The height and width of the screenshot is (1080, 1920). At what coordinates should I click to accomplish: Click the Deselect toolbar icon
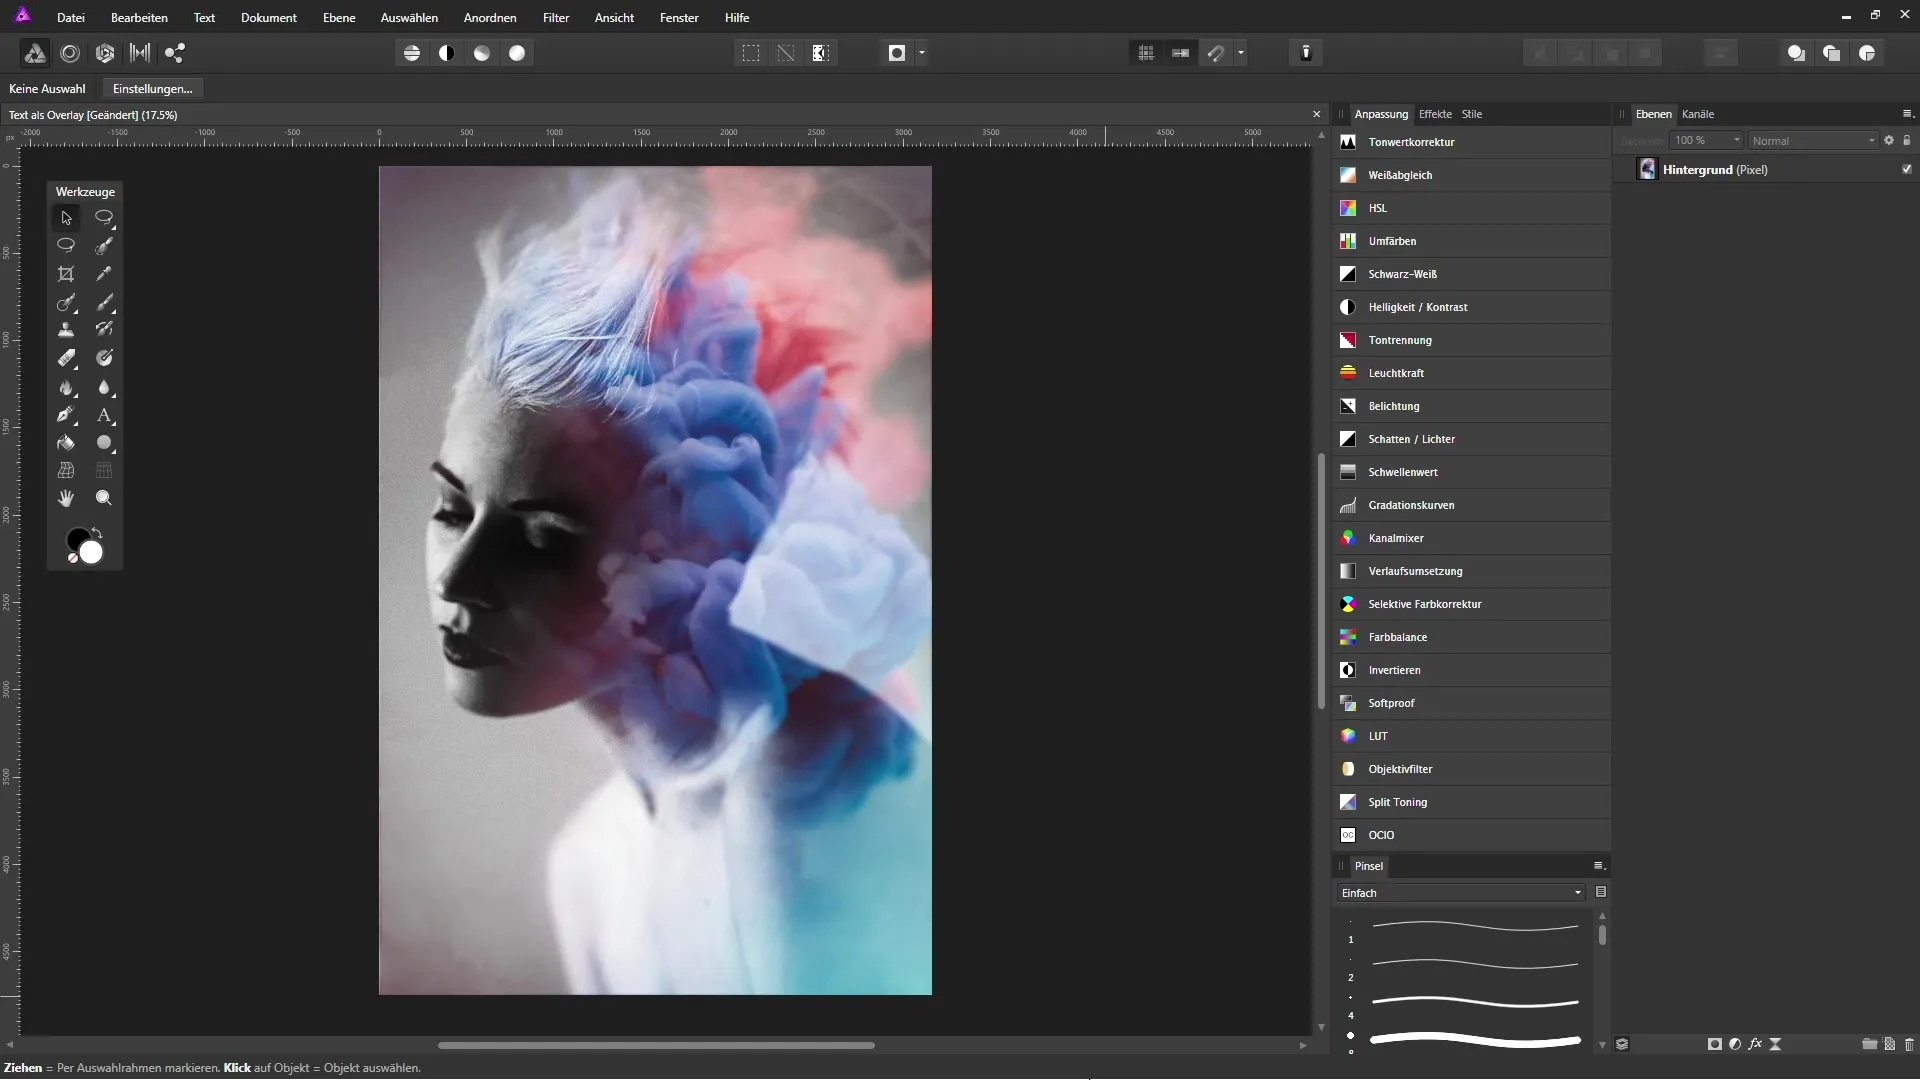786,53
